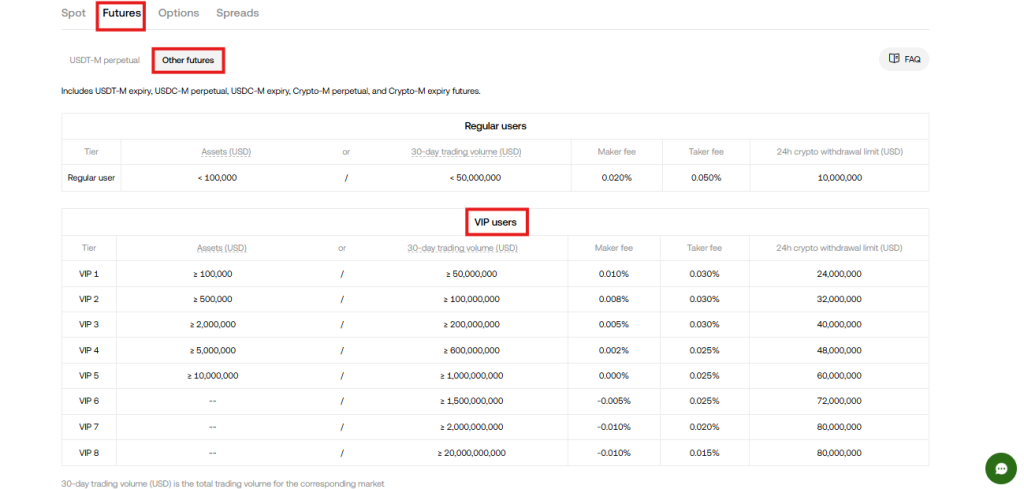Switch to the Options tab
Image resolution: width=1024 pixels, height=489 pixels.
point(178,13)
